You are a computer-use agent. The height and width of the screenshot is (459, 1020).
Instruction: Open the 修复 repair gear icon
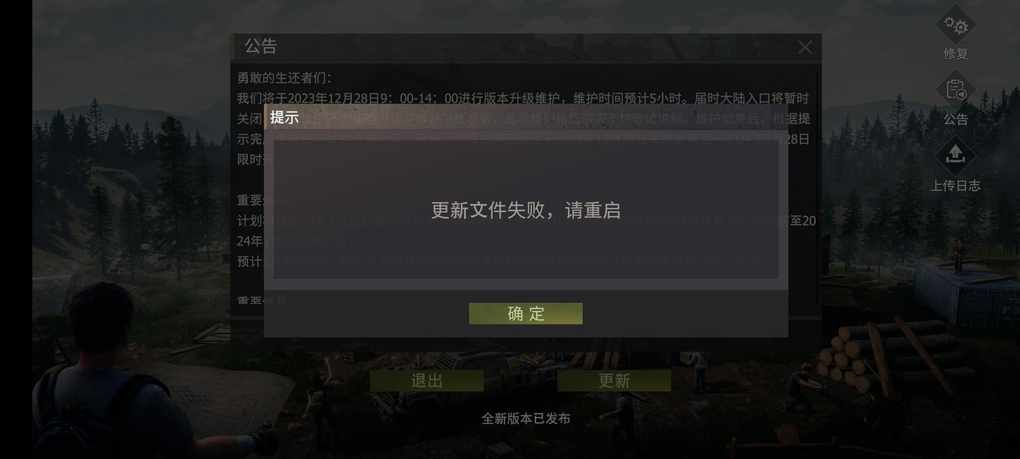[x=956, y=26]
